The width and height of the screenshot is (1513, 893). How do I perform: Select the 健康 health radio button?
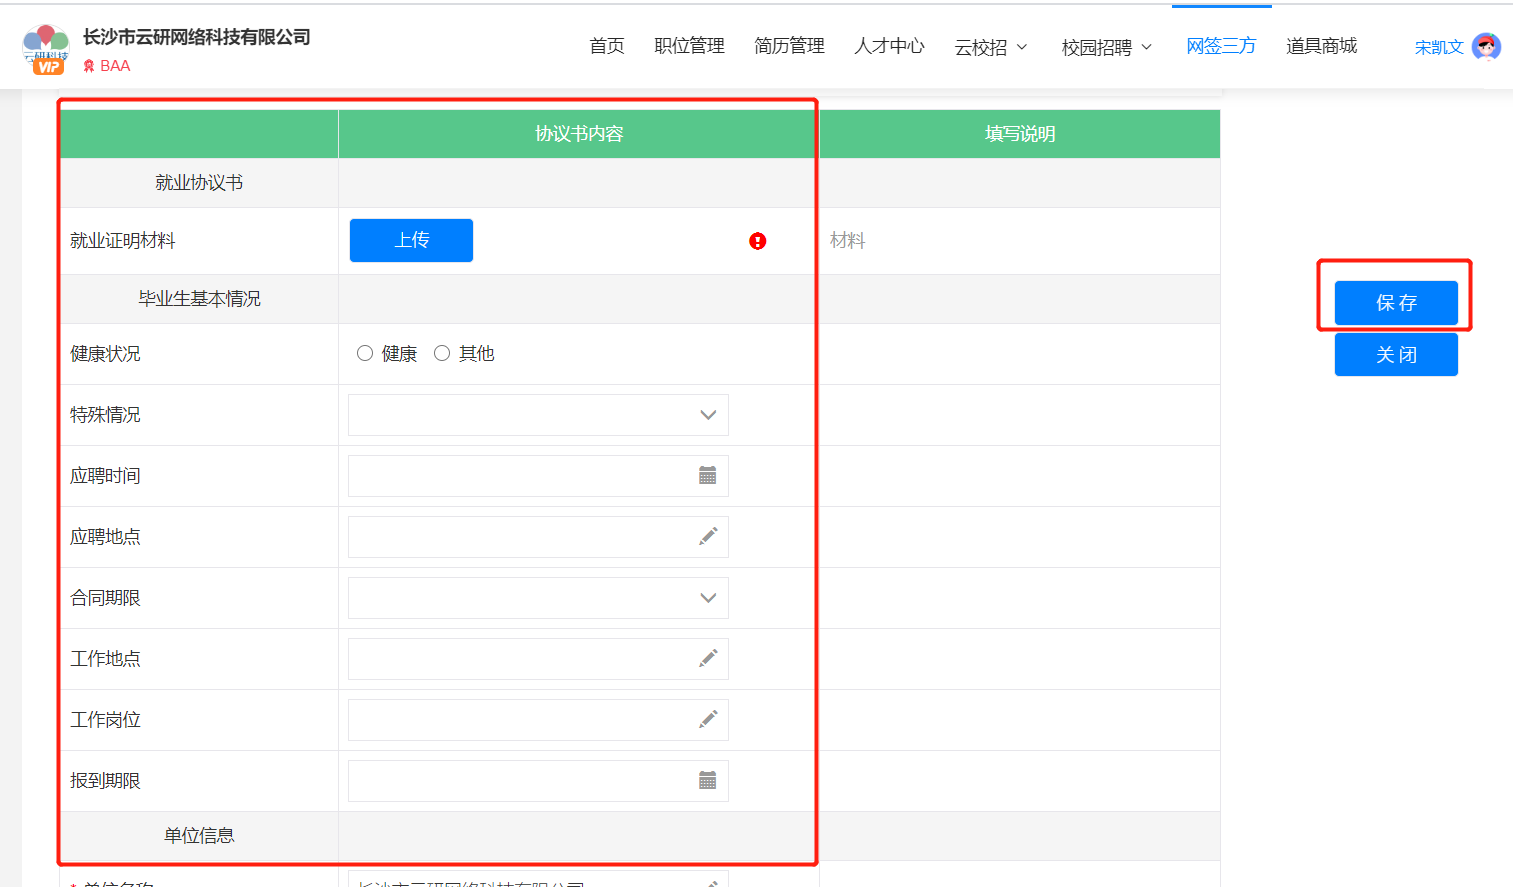[x=364, y=352]
